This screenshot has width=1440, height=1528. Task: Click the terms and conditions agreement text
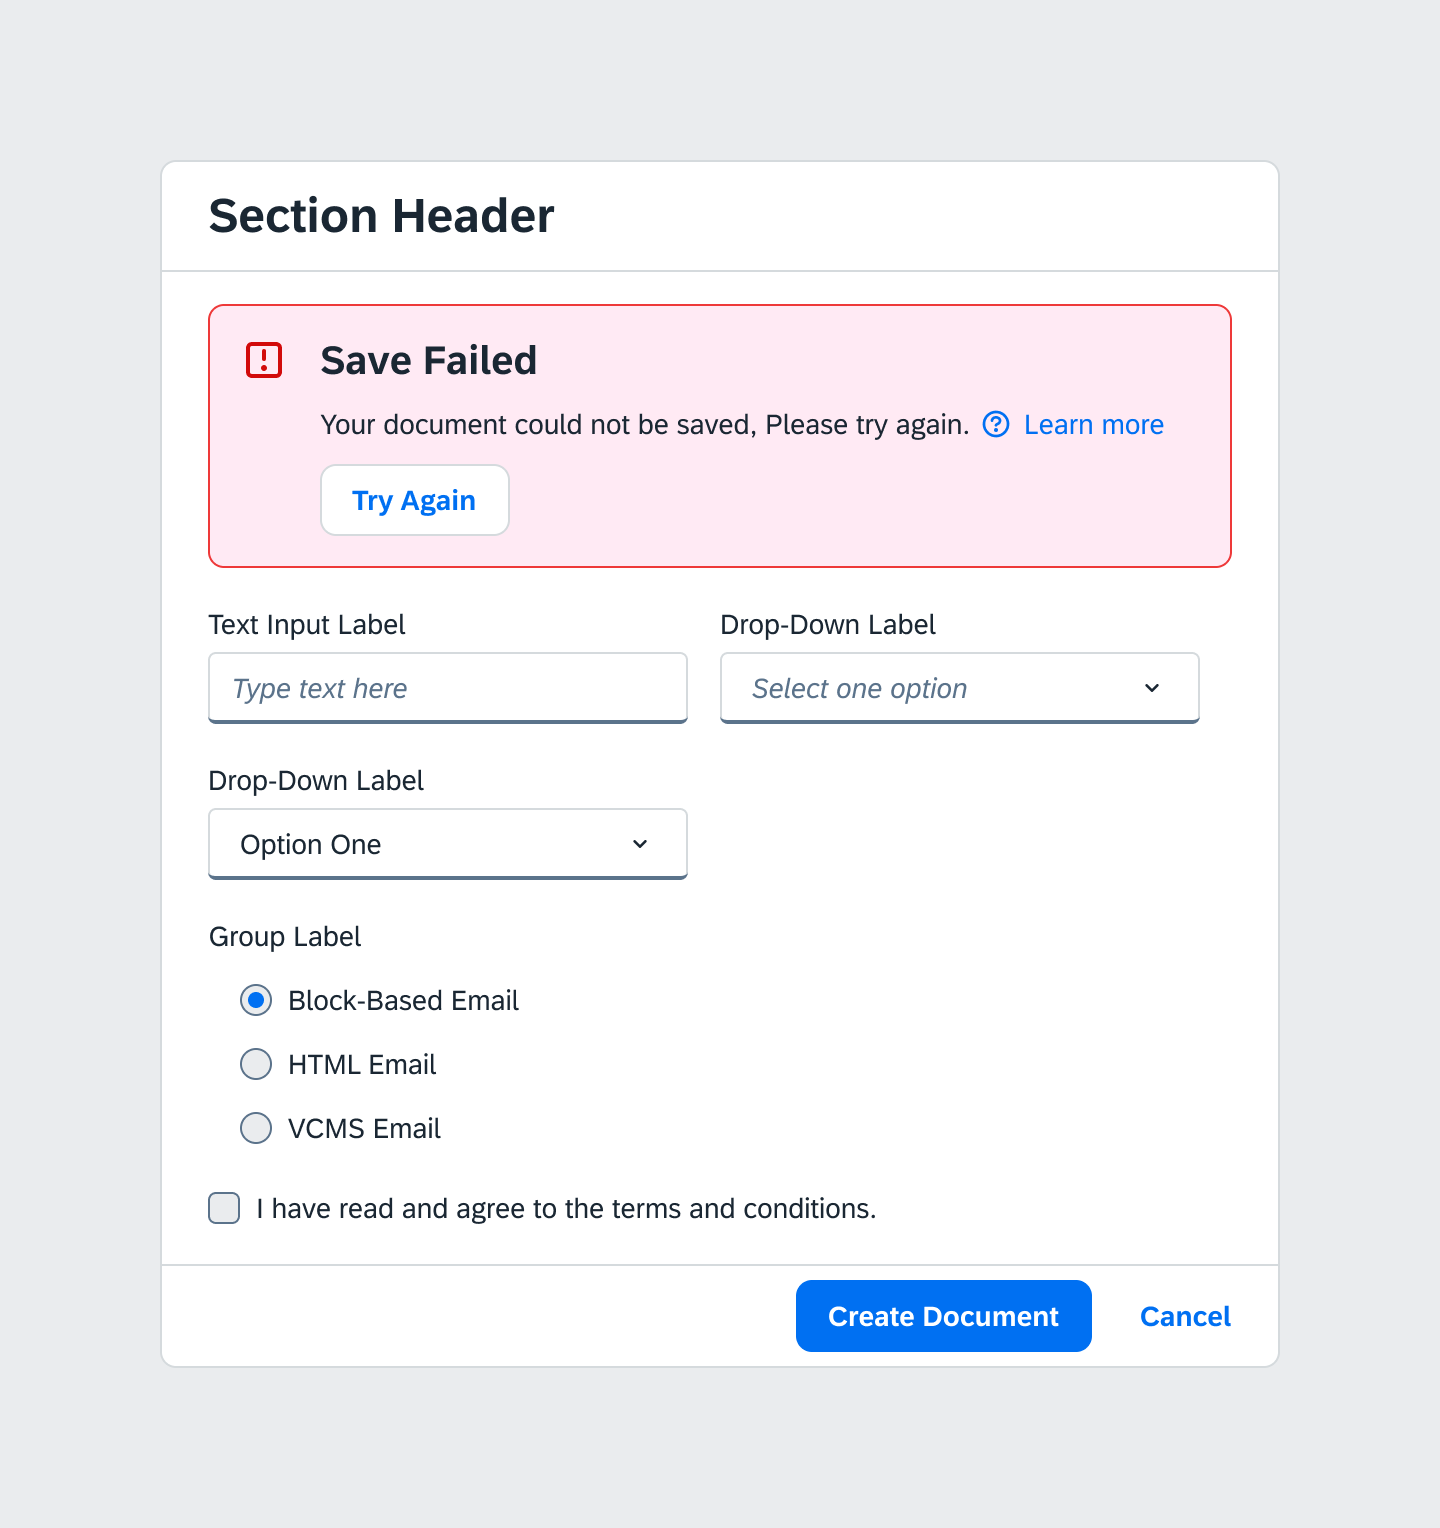point(566,1209)
